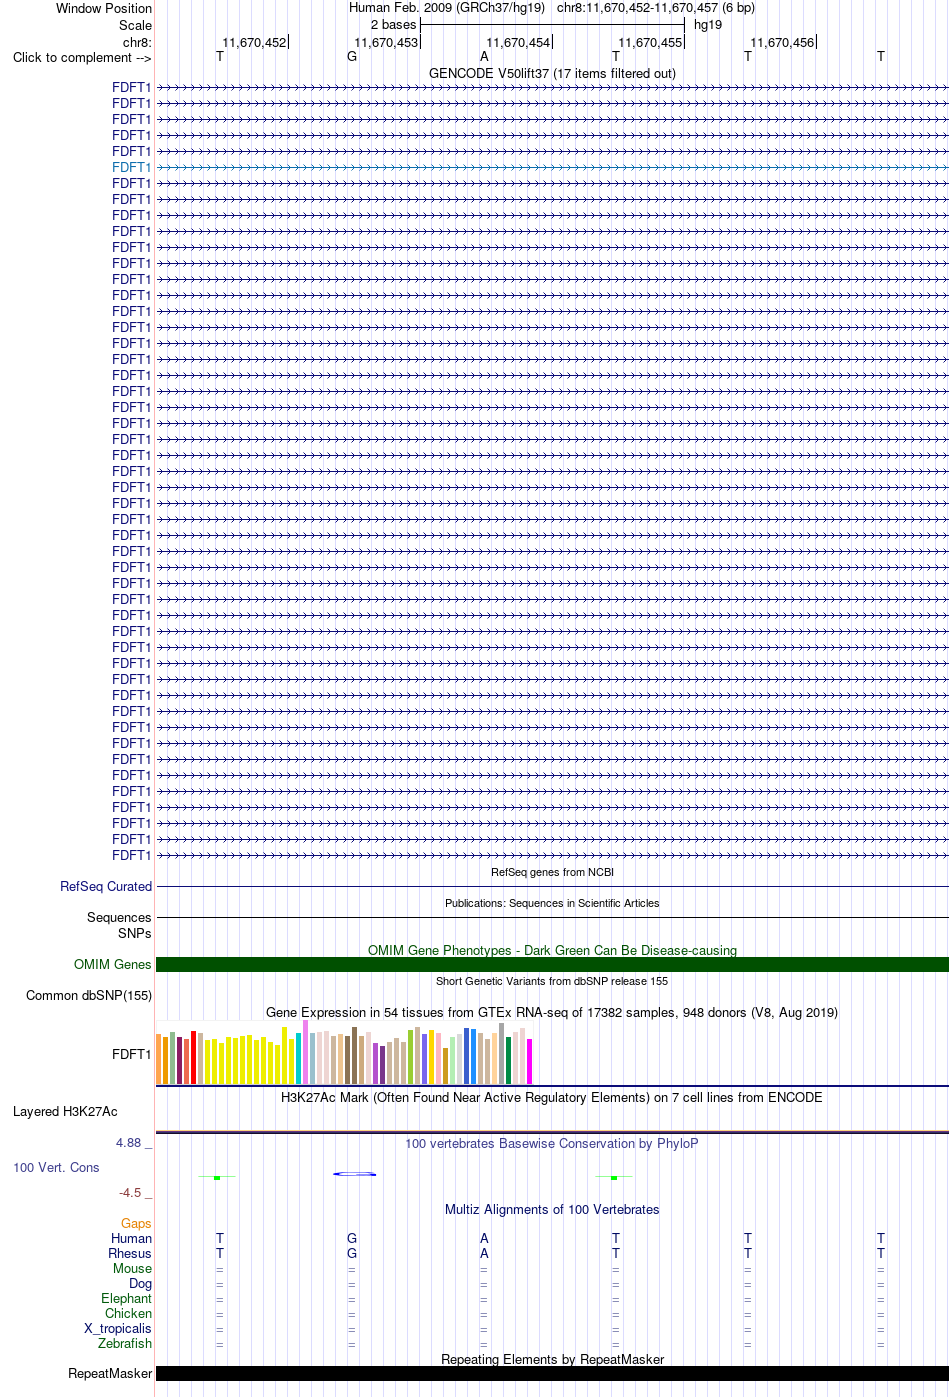
Task: Click the 'Elephant' species row label
Action: (126, 1298)
